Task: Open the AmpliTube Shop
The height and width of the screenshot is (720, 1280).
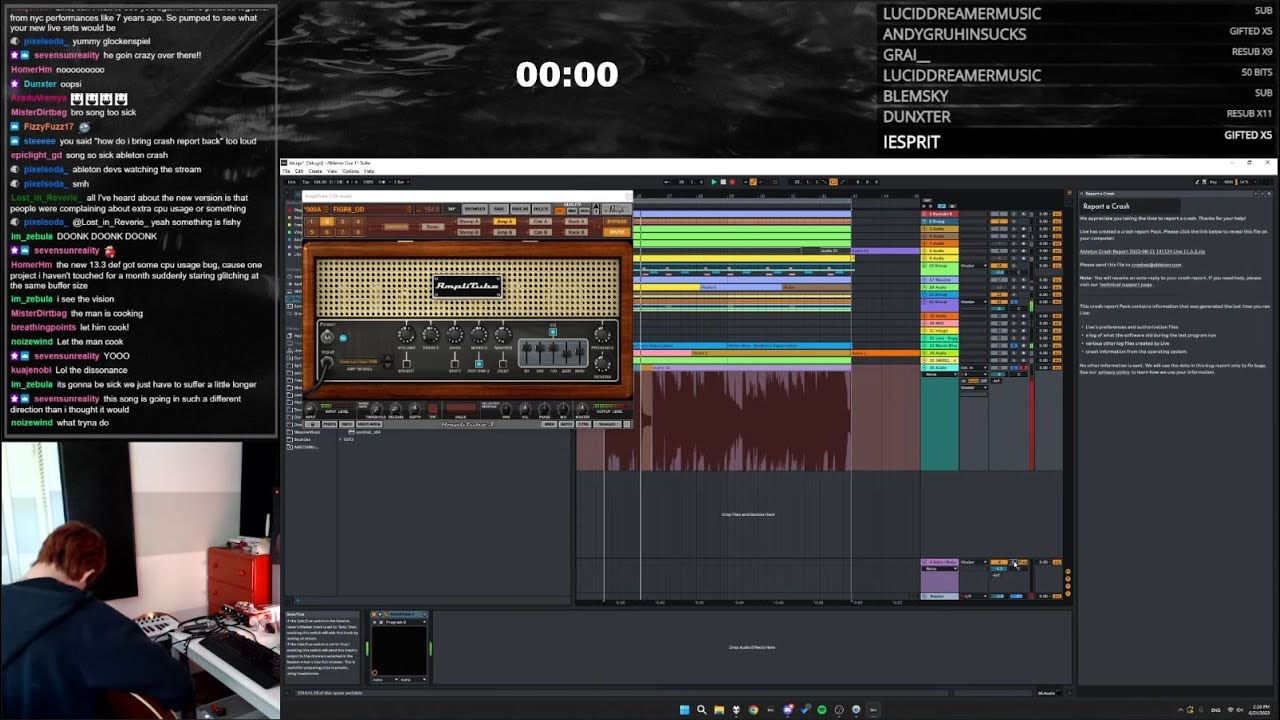Action: pyautogui.click(x=616, y=209)
